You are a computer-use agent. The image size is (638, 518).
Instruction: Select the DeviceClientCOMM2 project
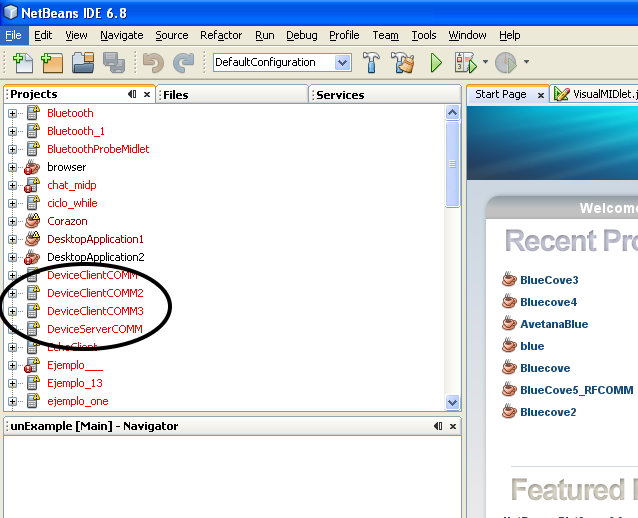pos(95,293)
